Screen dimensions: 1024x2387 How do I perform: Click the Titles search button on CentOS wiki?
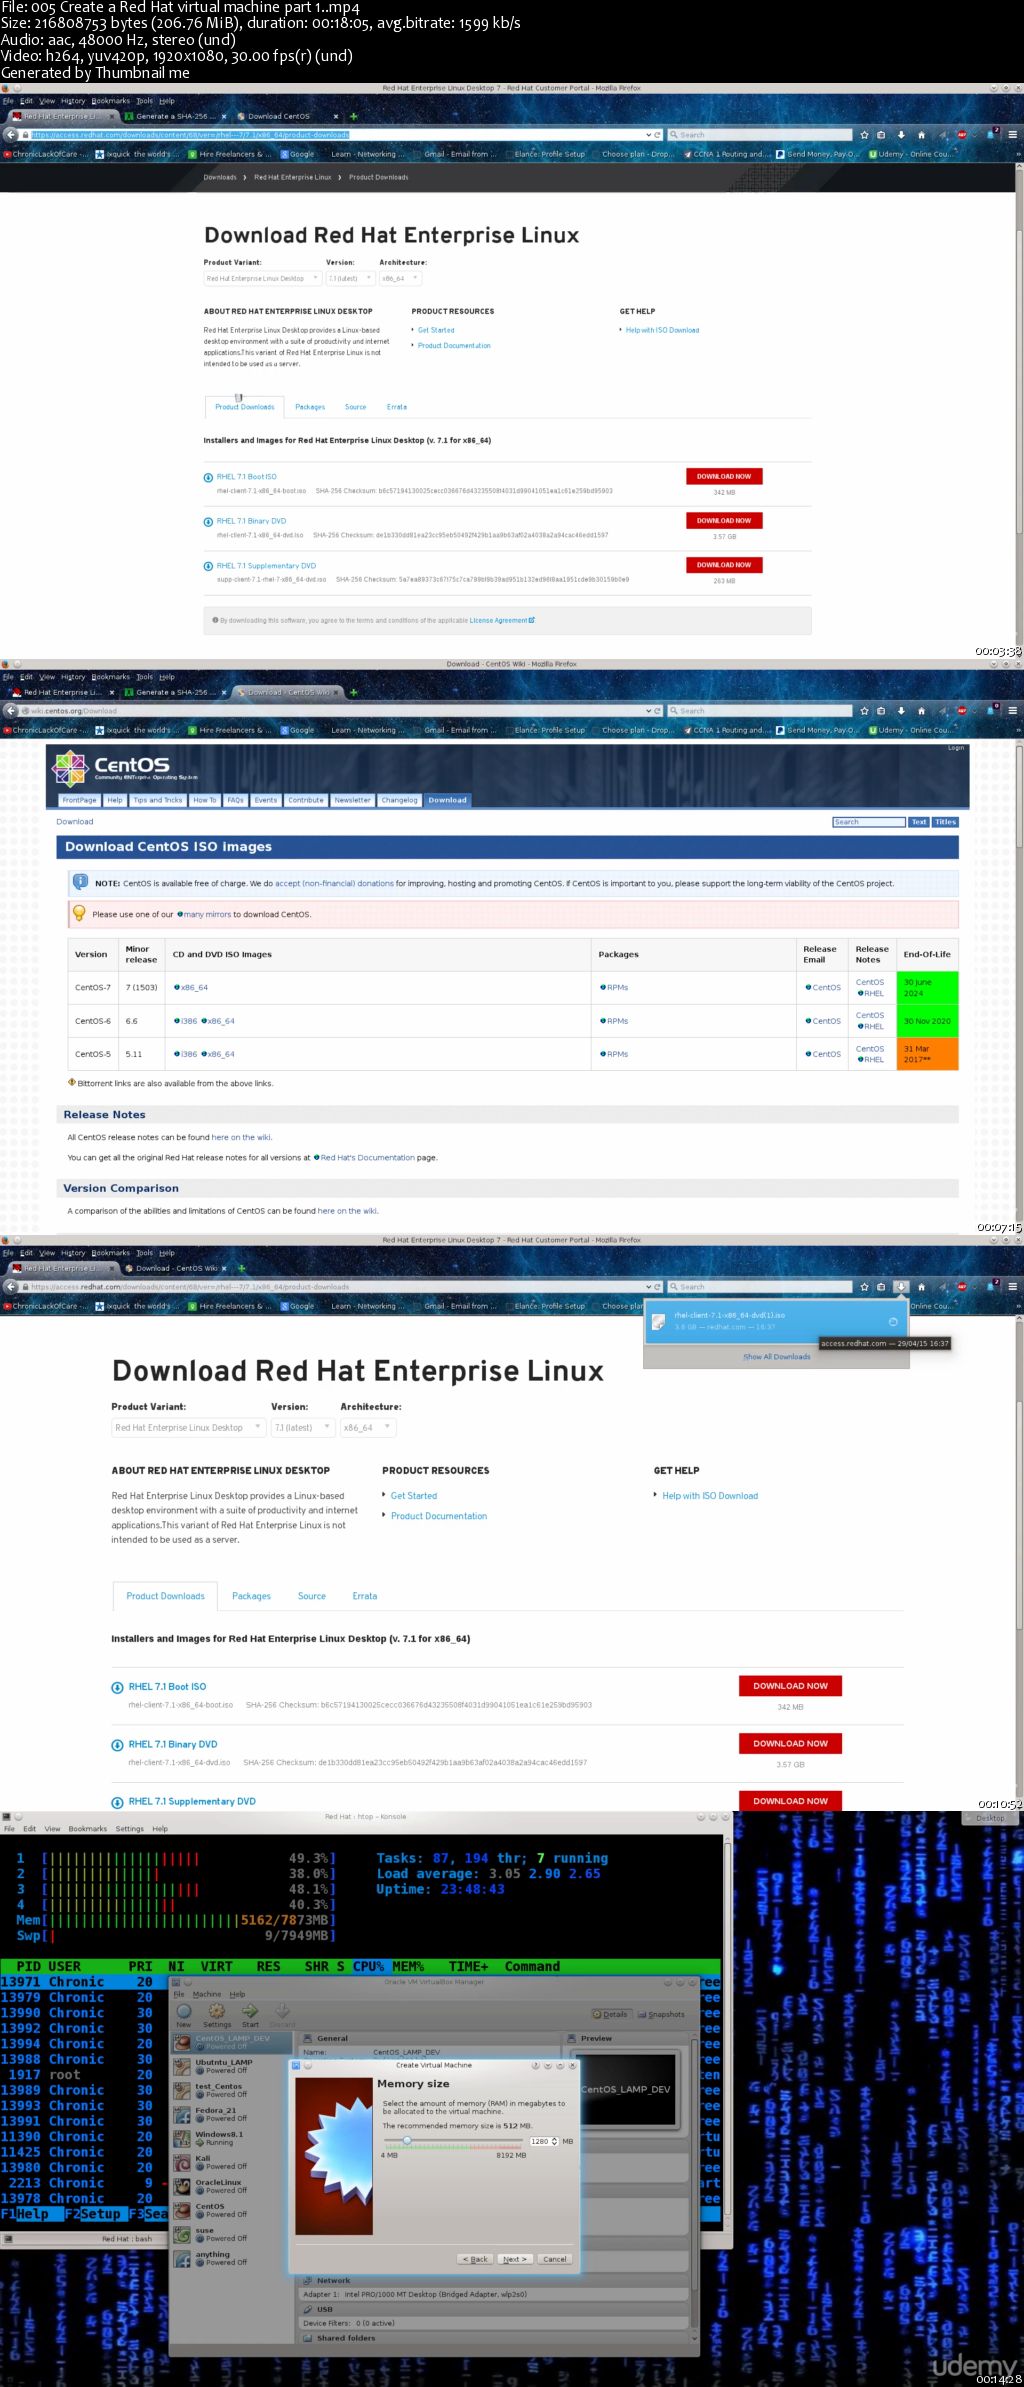coord(945,822)
